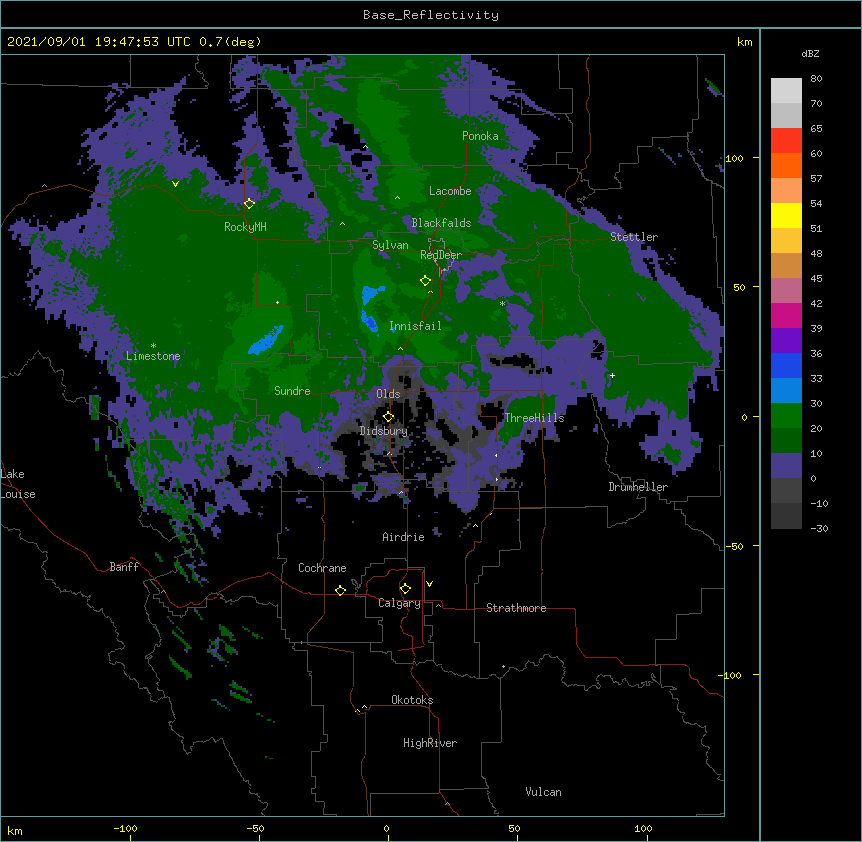The width and height of the screenshot is (862, 842).
Task: Click the blue echo patch east of Limestone
Action: 266,340
